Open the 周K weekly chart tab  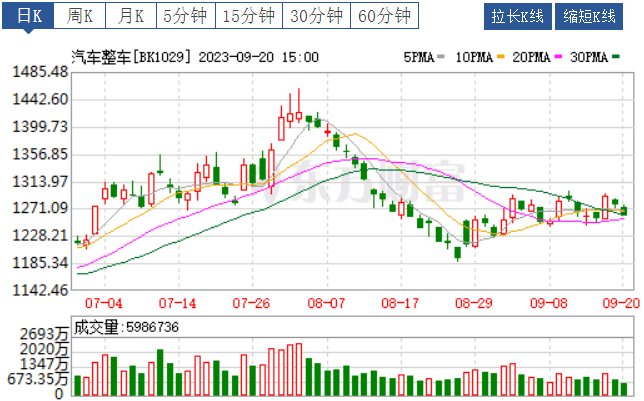[79, 16]
